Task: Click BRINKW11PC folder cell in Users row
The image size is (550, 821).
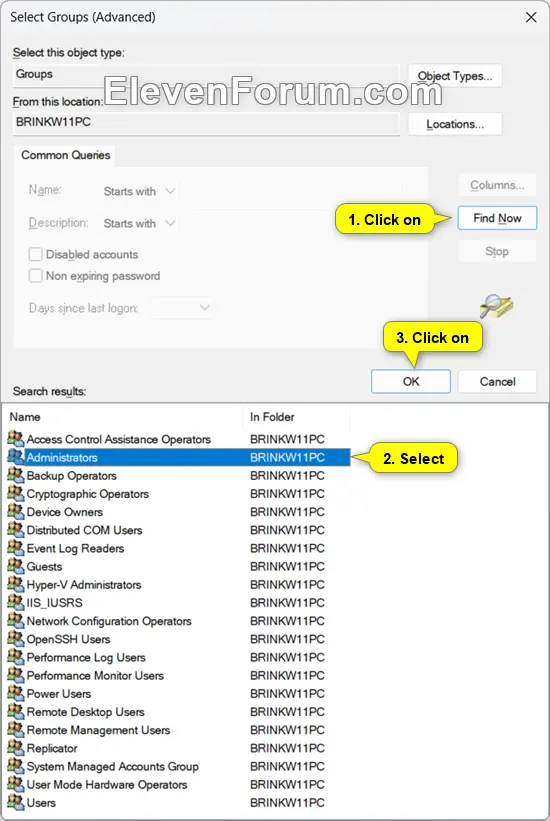Action: point(287,803)
